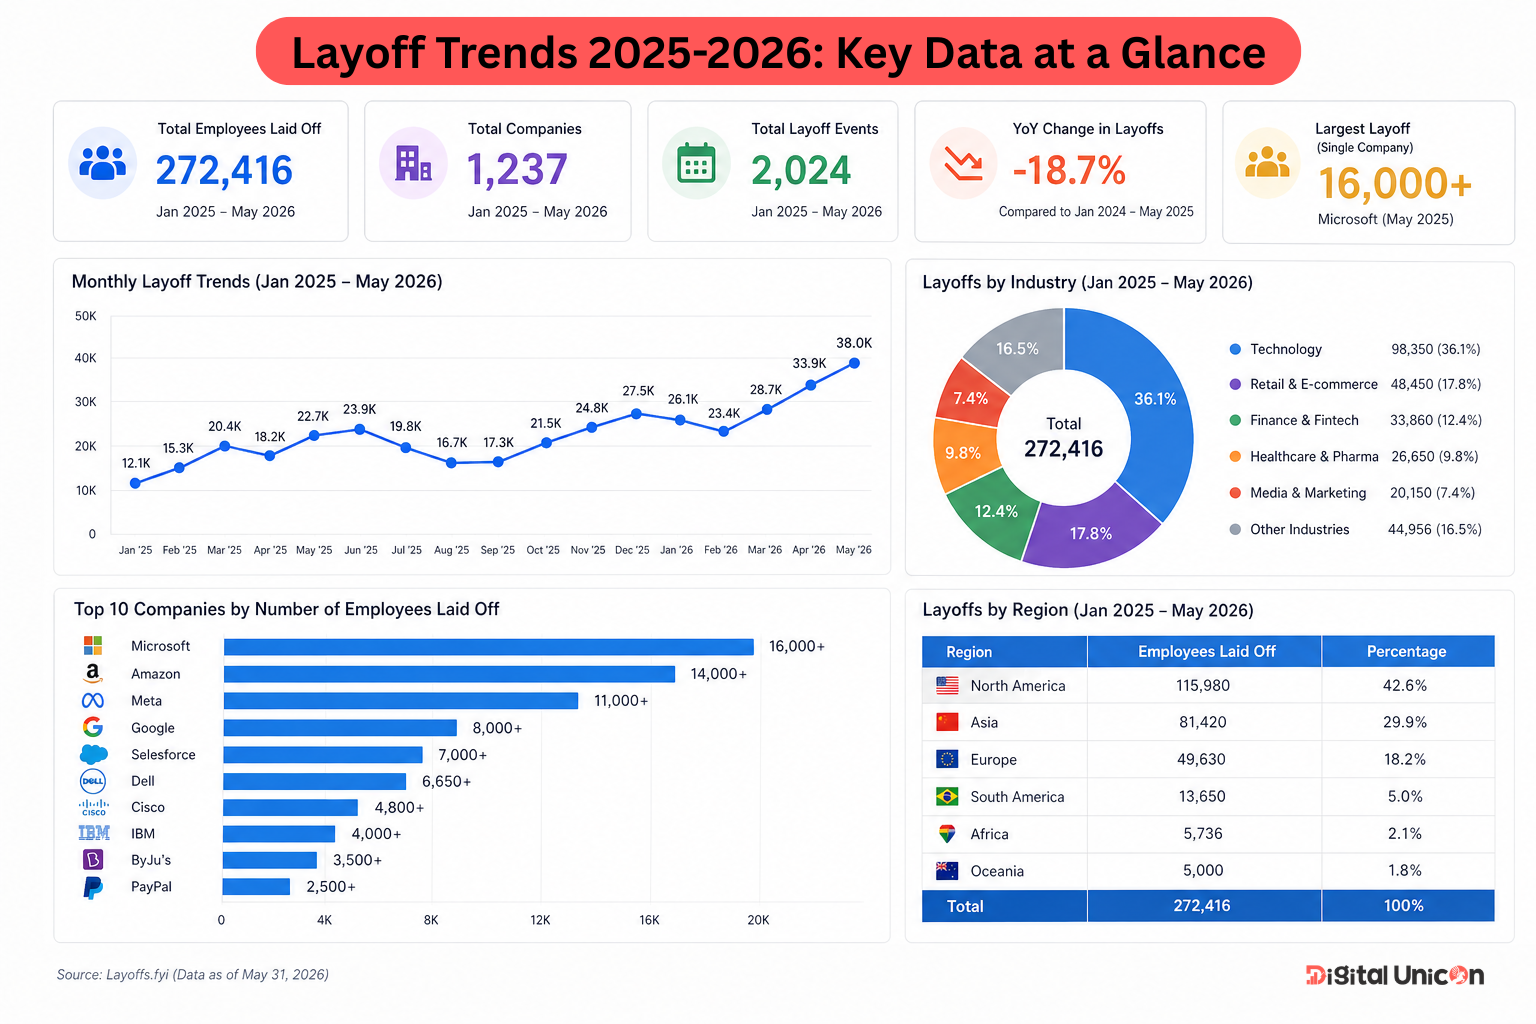Click the 16,000+ largest layoff value
This screenshot has height=1024, width=1536.
click(x=1395, y=184)
